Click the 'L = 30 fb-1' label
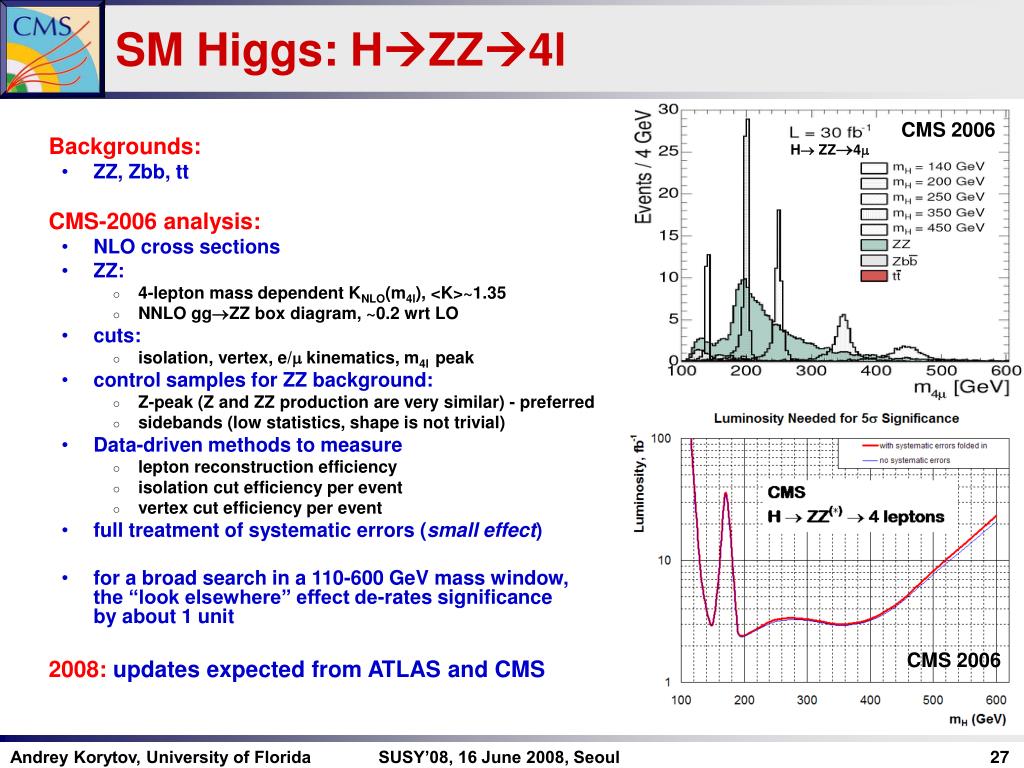 click(x=829, y=132)
